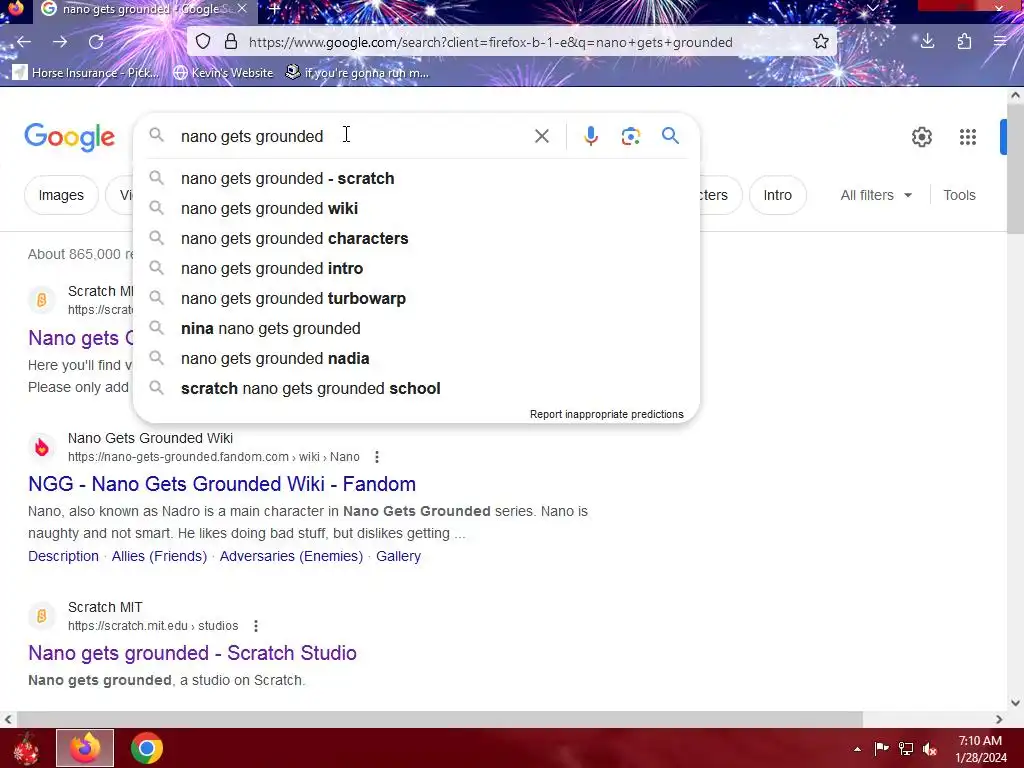The width and height of the screenshot is (1024, 768).
Task: Go to the Google logo homepage
Action: coord(69,137)
